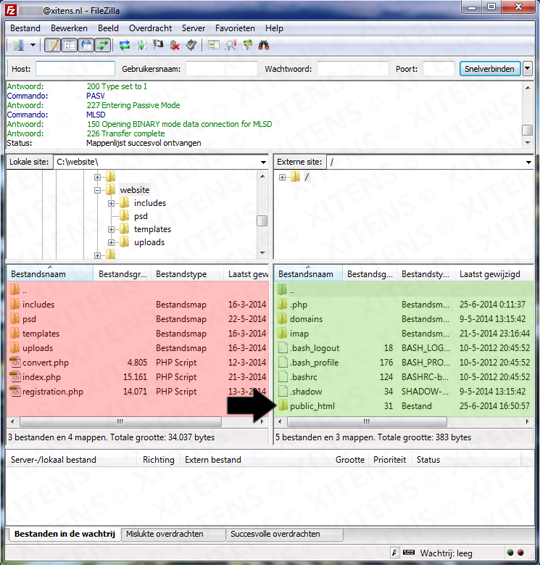Search for files with binoculars icon
Screen dimensions: 540x565
click(x=264, y=45)
